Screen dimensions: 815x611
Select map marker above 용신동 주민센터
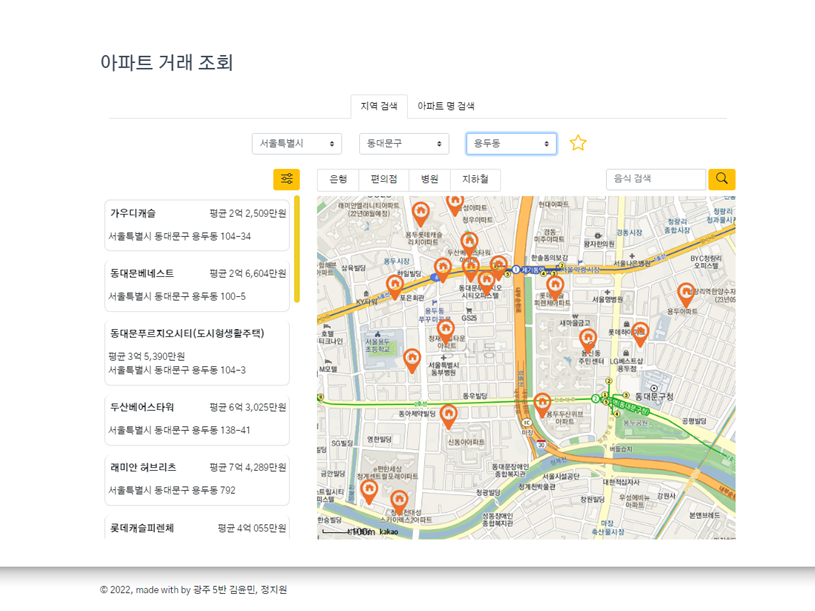tap(588, 341)
